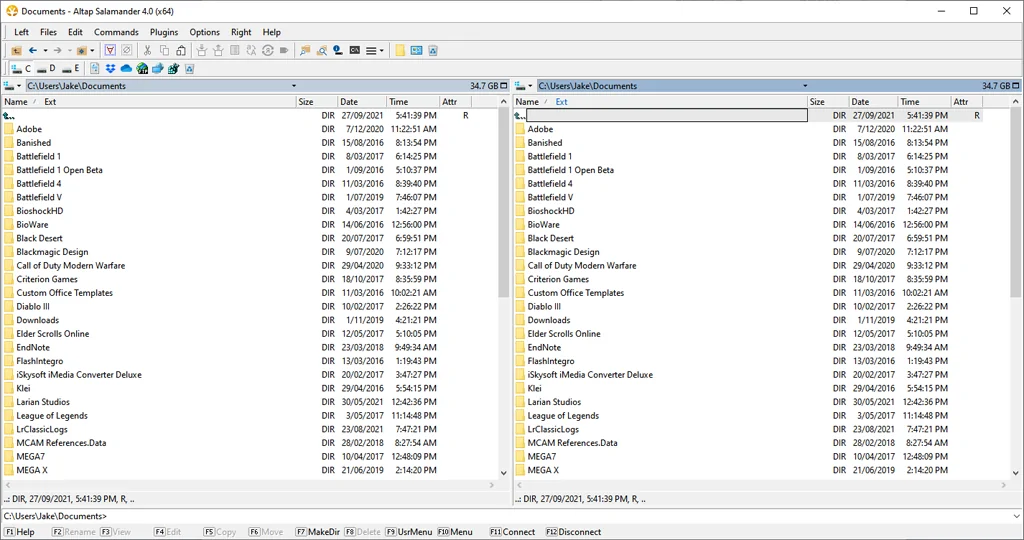Click the F12 Disconnect button
1024x540 pixels.
pos(573,532)
